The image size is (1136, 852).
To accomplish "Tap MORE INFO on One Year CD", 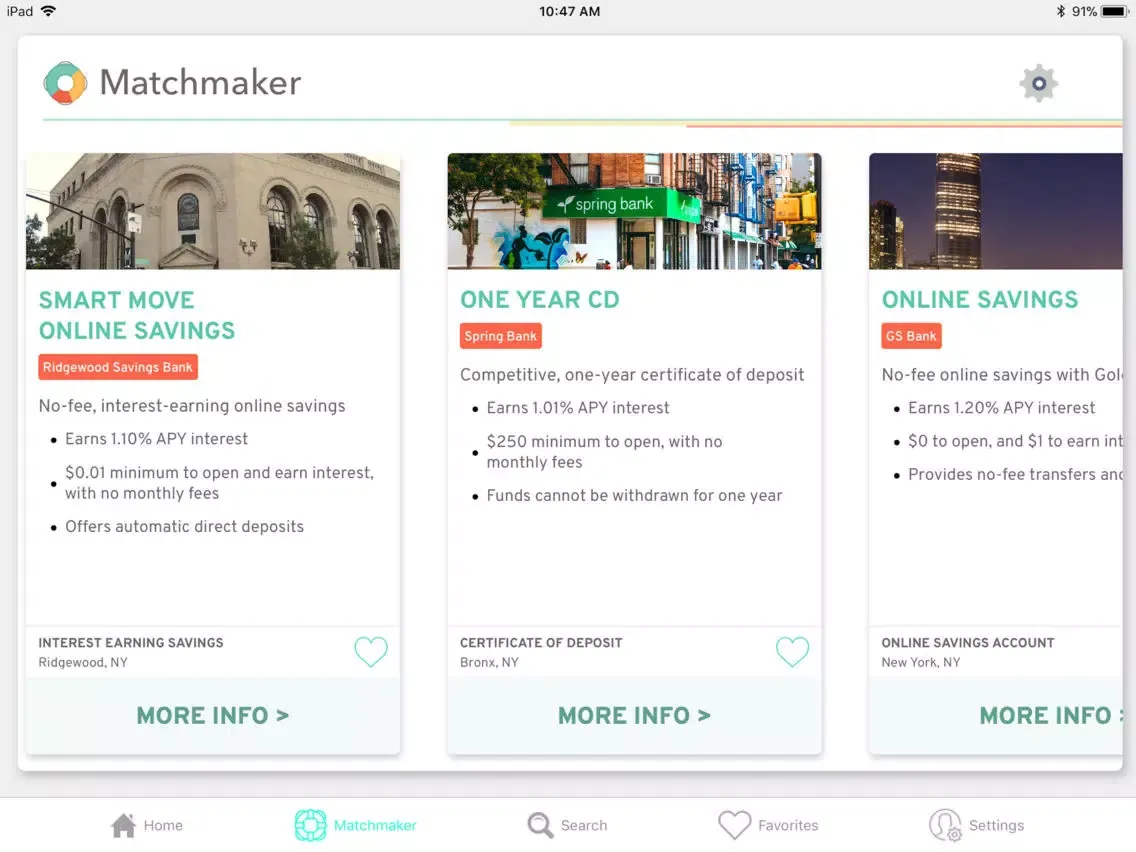I will click(x=635, y=716).
